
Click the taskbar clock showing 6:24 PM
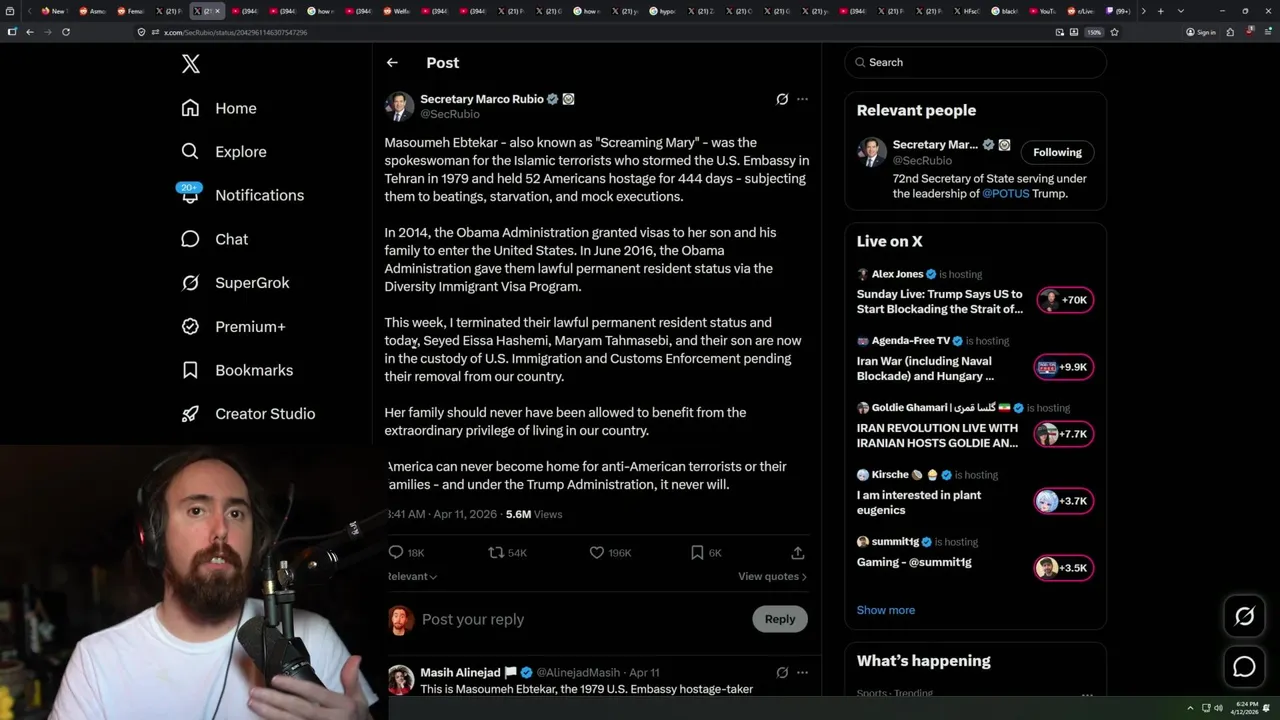1247,707
